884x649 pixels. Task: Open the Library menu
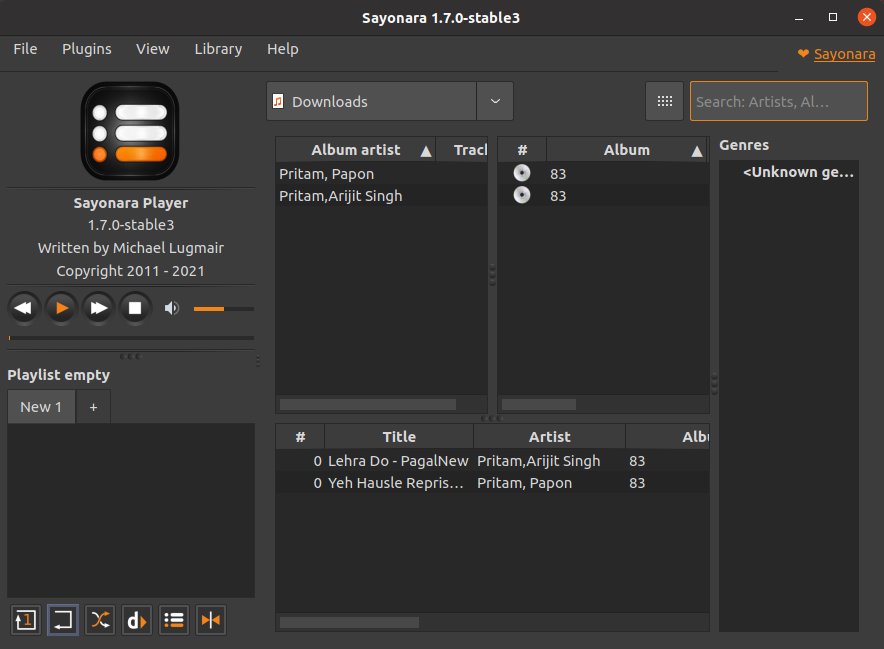218,49
